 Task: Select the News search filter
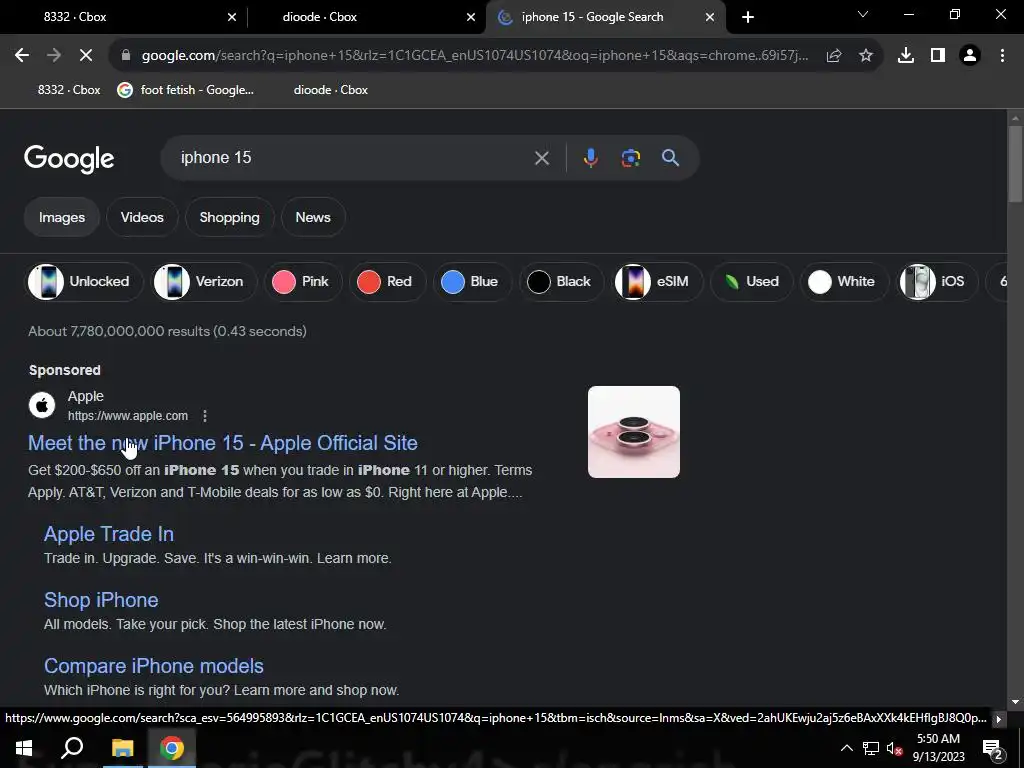pyautogui.click(x=313, y=217)
